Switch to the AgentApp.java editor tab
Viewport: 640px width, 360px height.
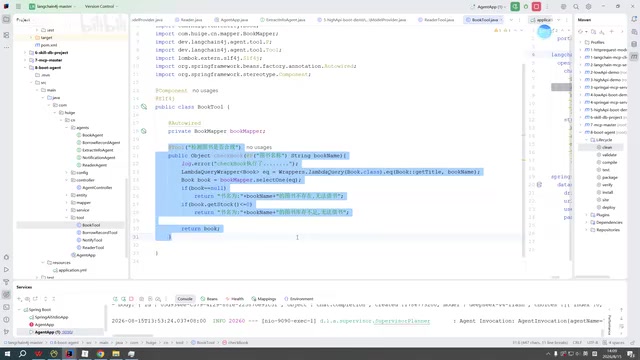point(231,20)
